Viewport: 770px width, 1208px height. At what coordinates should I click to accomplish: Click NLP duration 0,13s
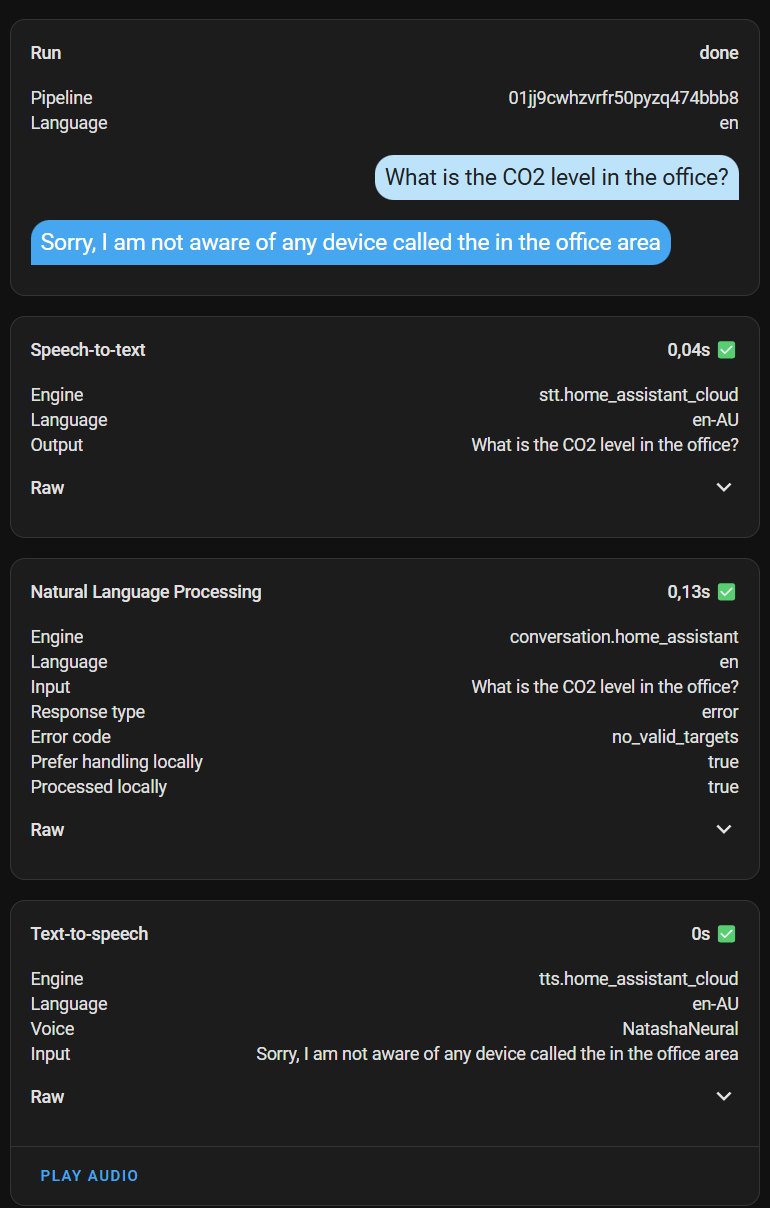click(x=688, y=592)
